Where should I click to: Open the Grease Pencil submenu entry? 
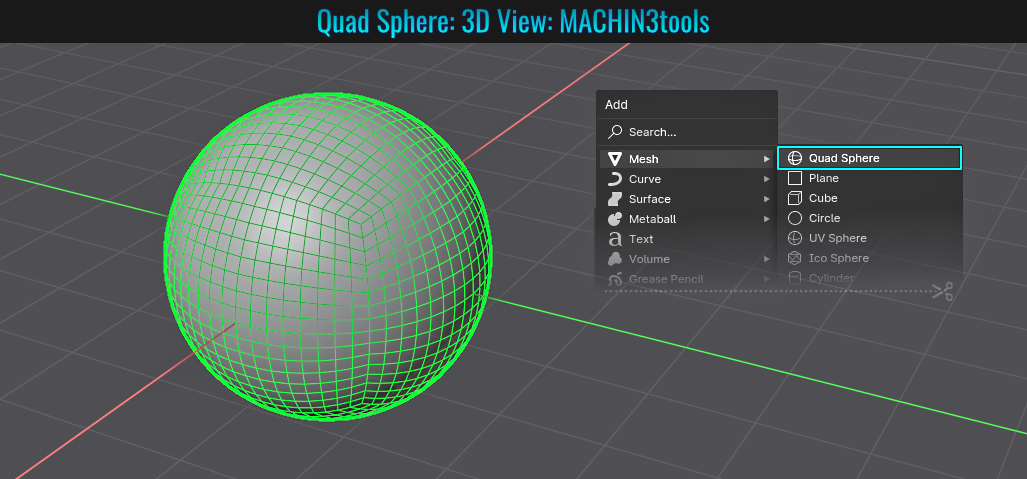click(686, 279)
